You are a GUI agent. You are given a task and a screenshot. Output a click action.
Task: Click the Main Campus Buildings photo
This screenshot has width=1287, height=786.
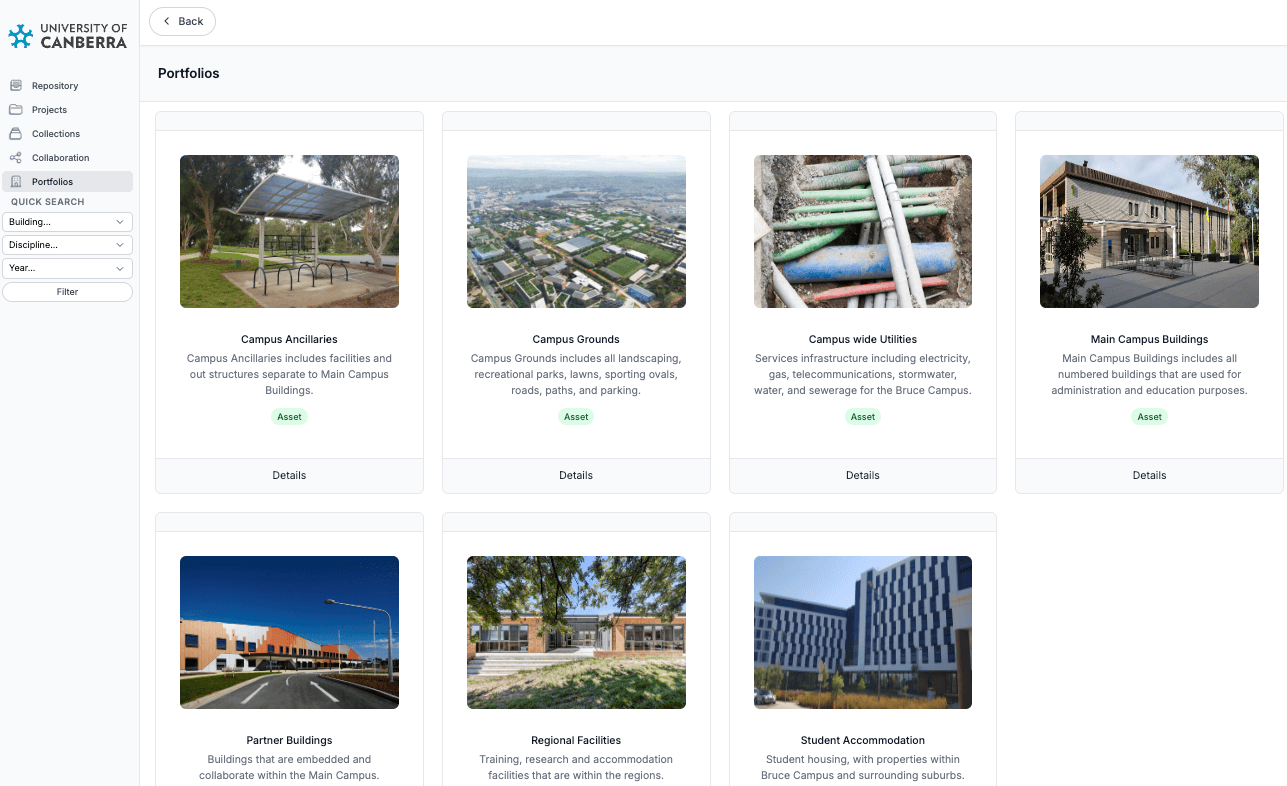coord(1149,231)
